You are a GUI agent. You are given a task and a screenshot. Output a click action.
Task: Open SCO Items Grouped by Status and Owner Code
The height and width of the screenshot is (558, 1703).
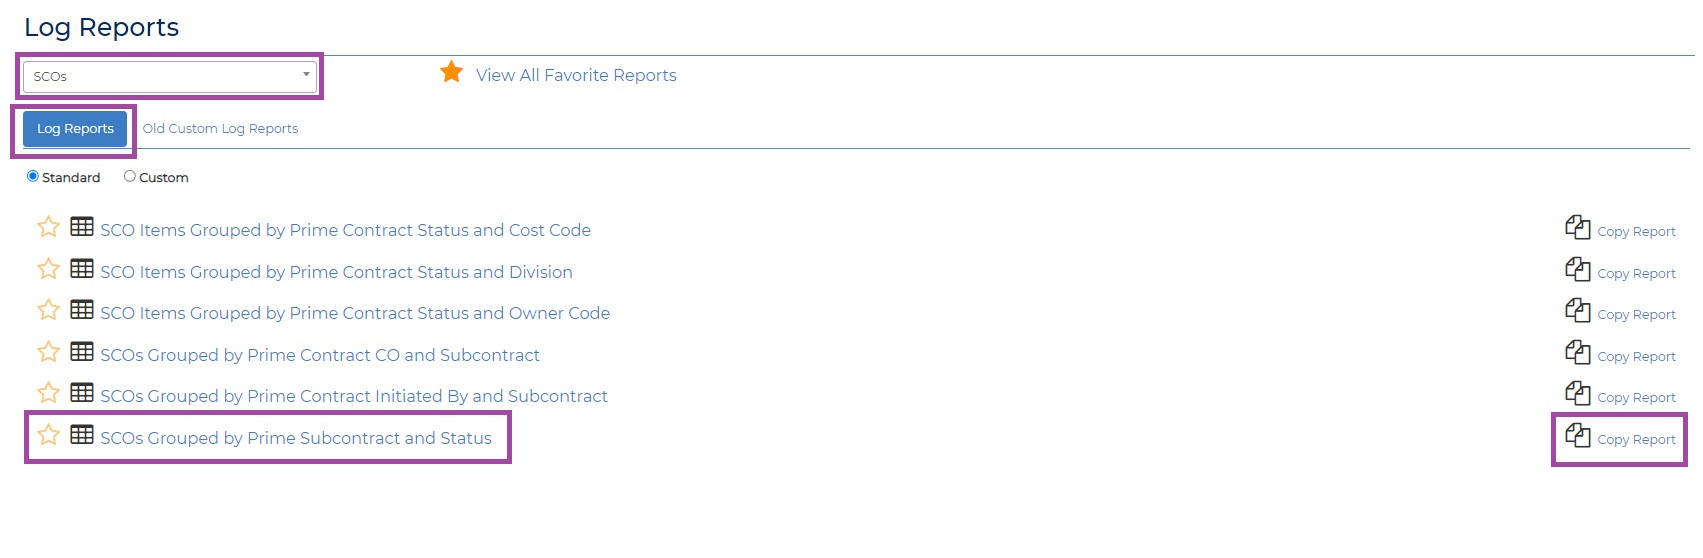[x=355, y=313]
